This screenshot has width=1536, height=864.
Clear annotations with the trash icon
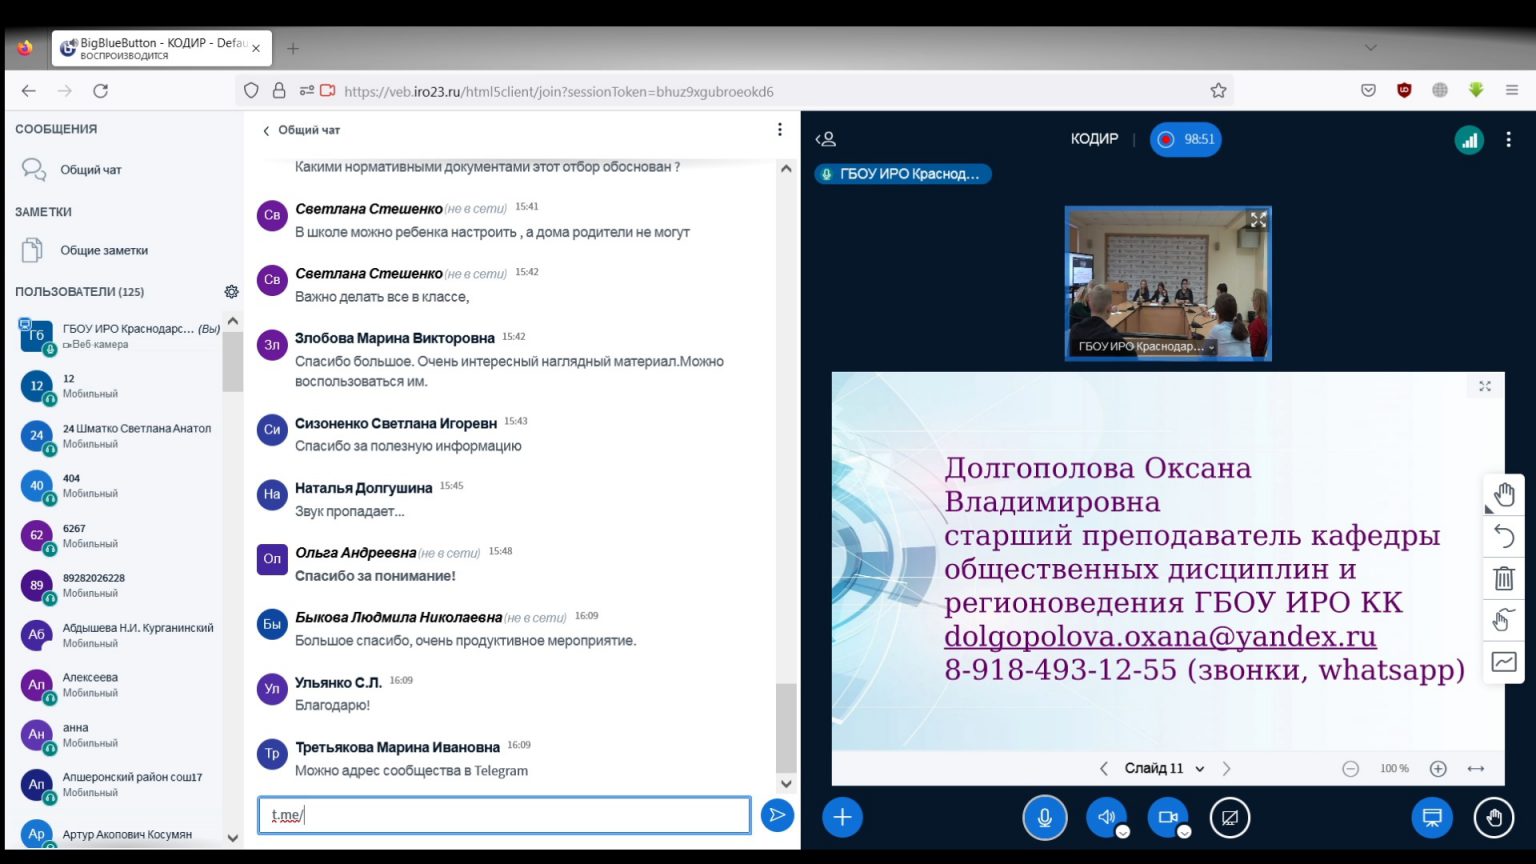coord(1503,578)
